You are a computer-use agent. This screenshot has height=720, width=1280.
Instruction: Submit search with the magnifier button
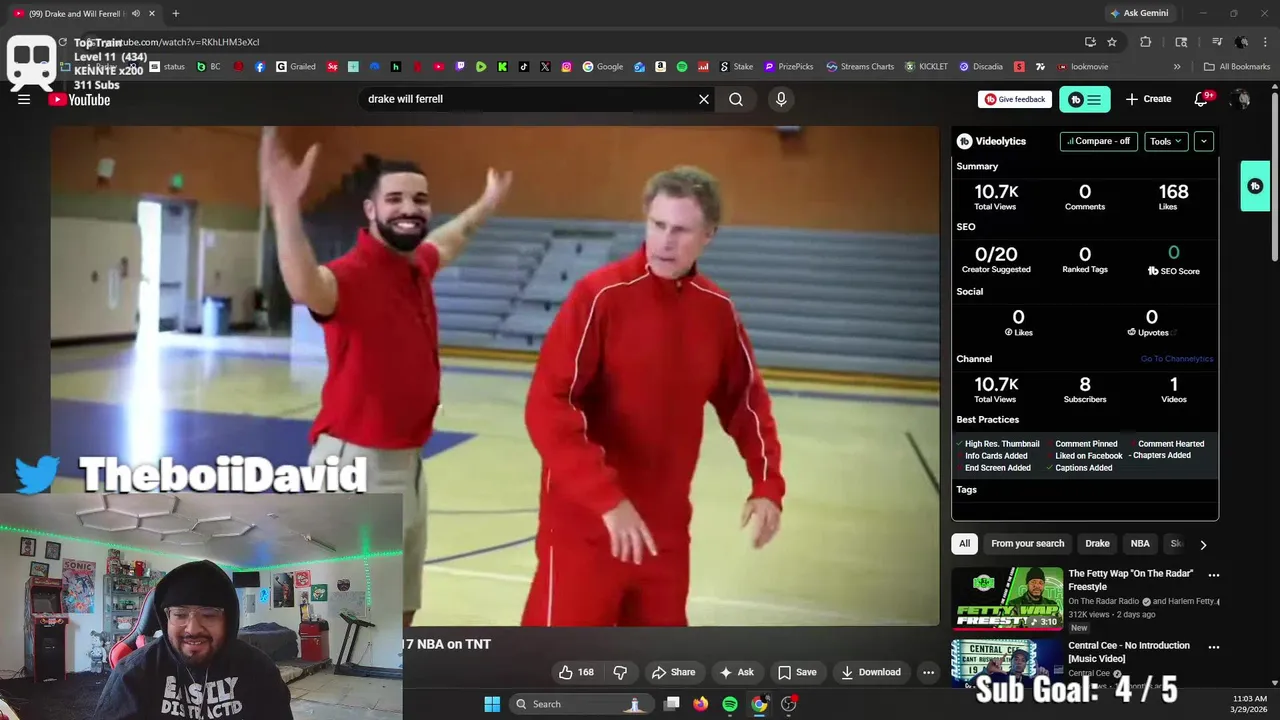pos(736,99)
